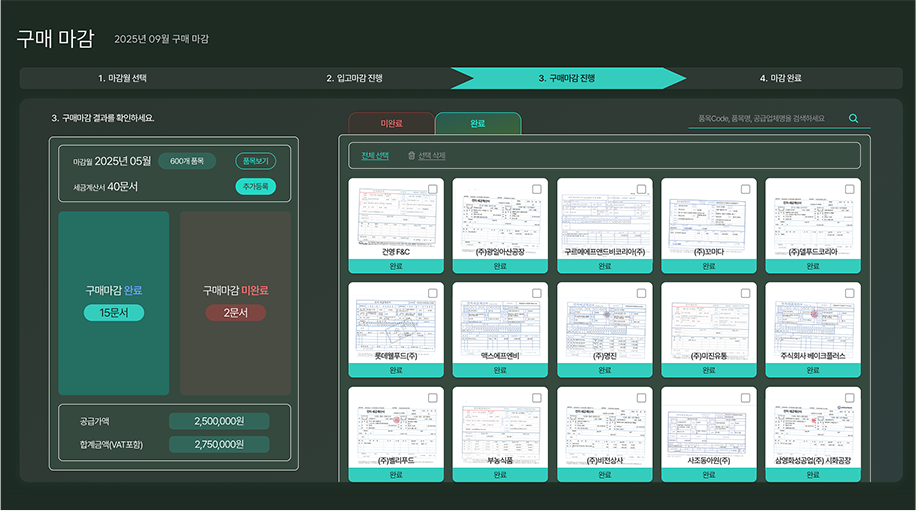Click the trash icon next to 선택 삭제
The image size is (916, 511).
click(411, 156)
